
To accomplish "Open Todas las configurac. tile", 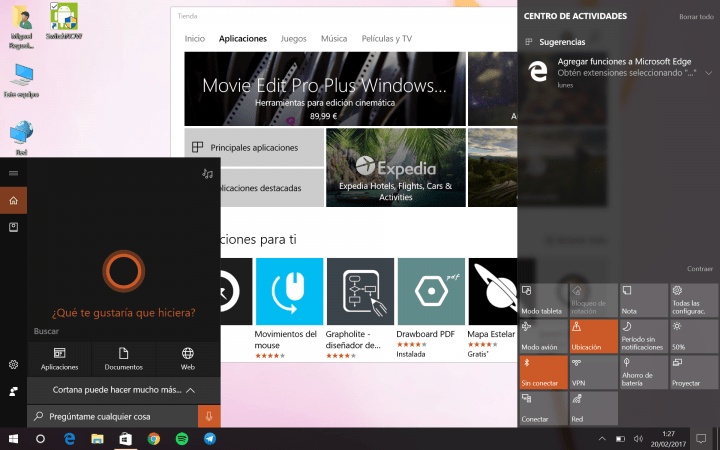I will pos(694,300).
